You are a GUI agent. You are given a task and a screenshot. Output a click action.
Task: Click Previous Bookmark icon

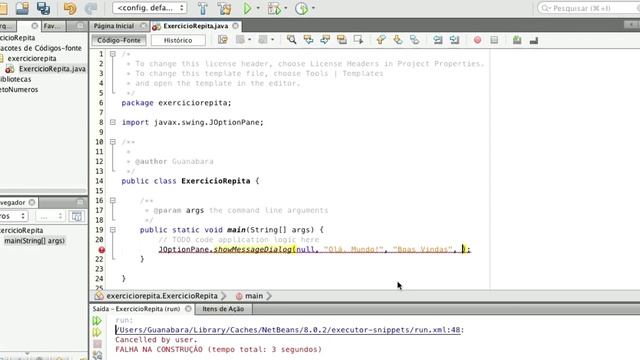pos(381,40)
